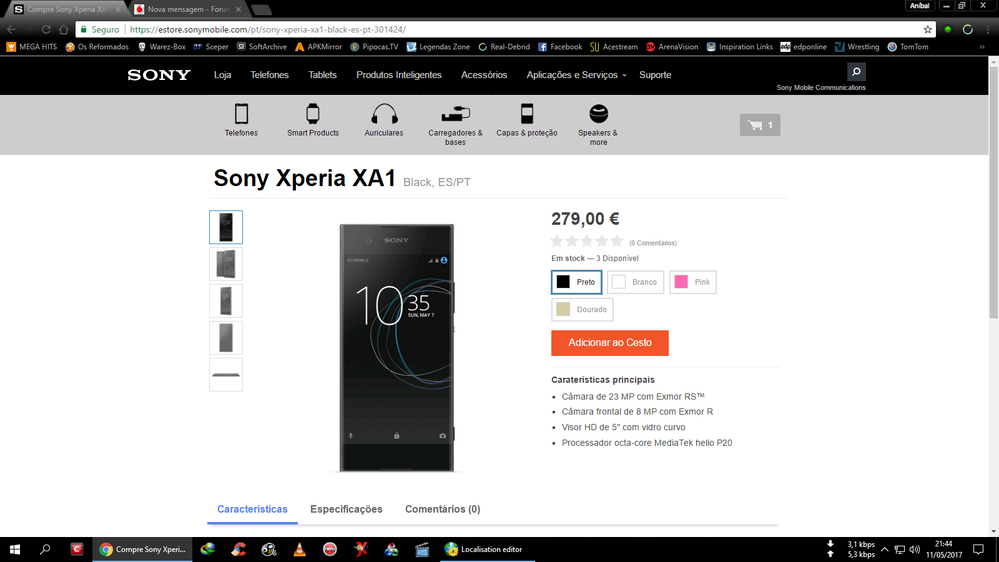Screen dimensions: 999x562
Task: Bookmark this page with the star icon
Action: tap(928, 30)
